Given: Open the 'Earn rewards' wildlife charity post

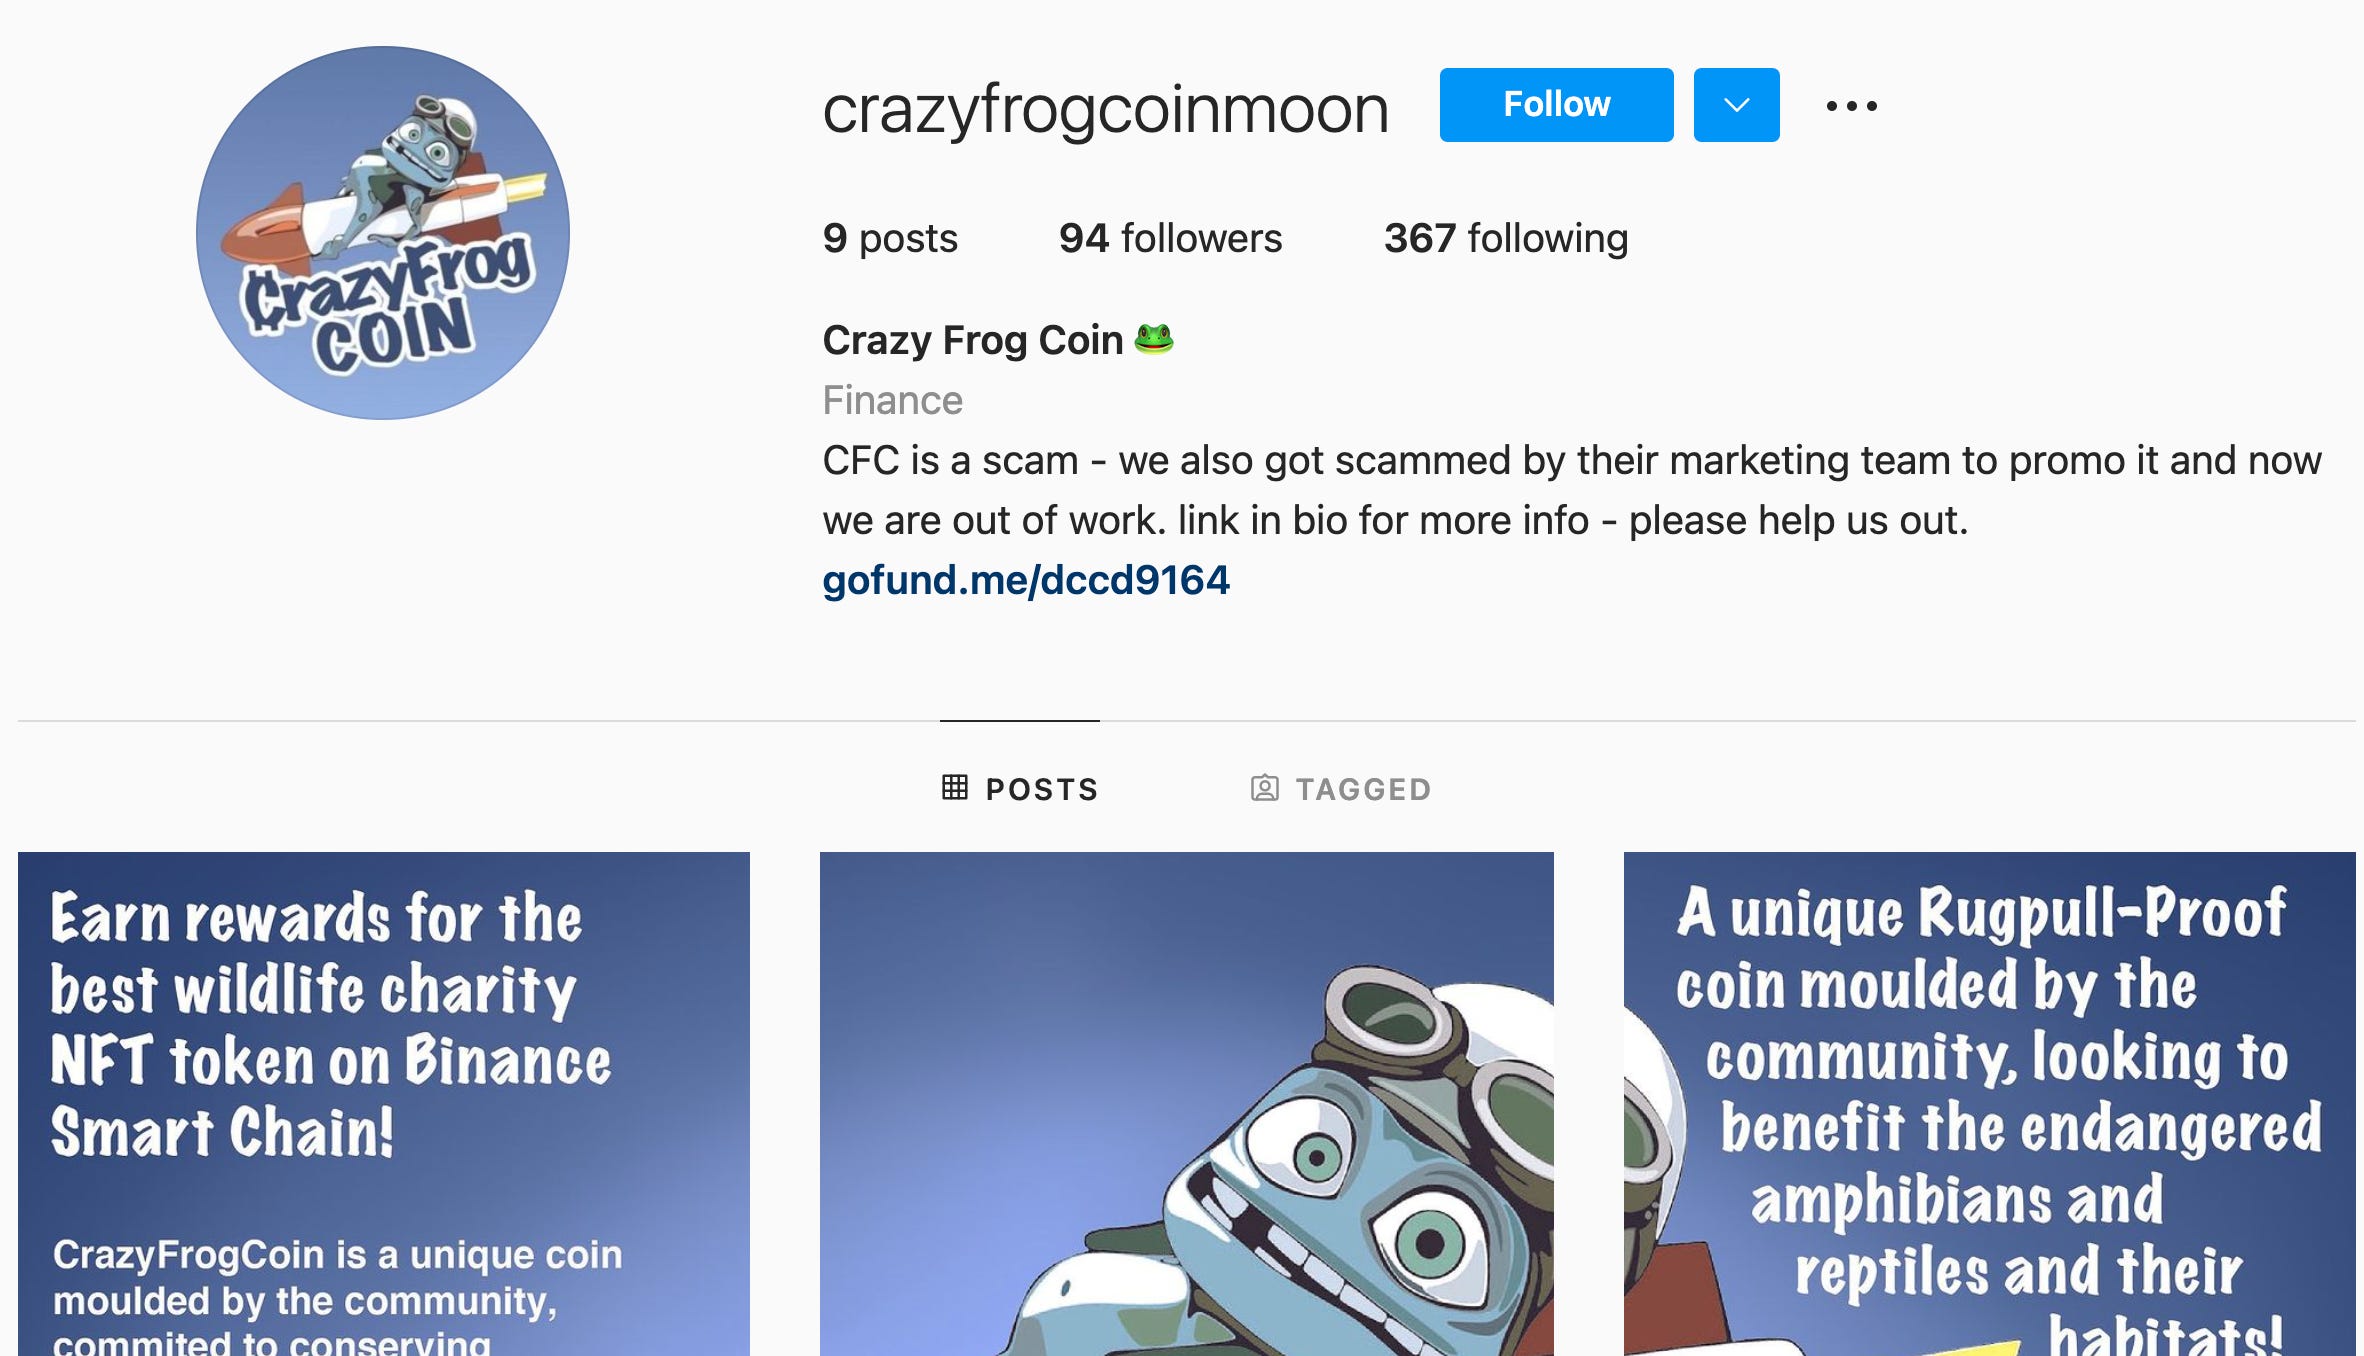Looking at the screenshot, I should click(x=384, y=1104).
